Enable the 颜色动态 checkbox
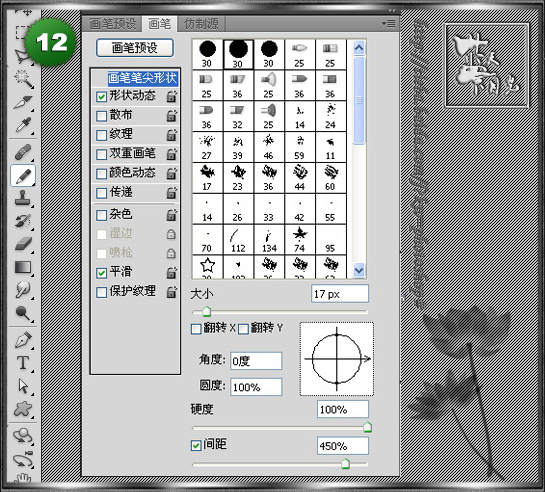Screen dimensions: 545x492 (x=101, y=174)
